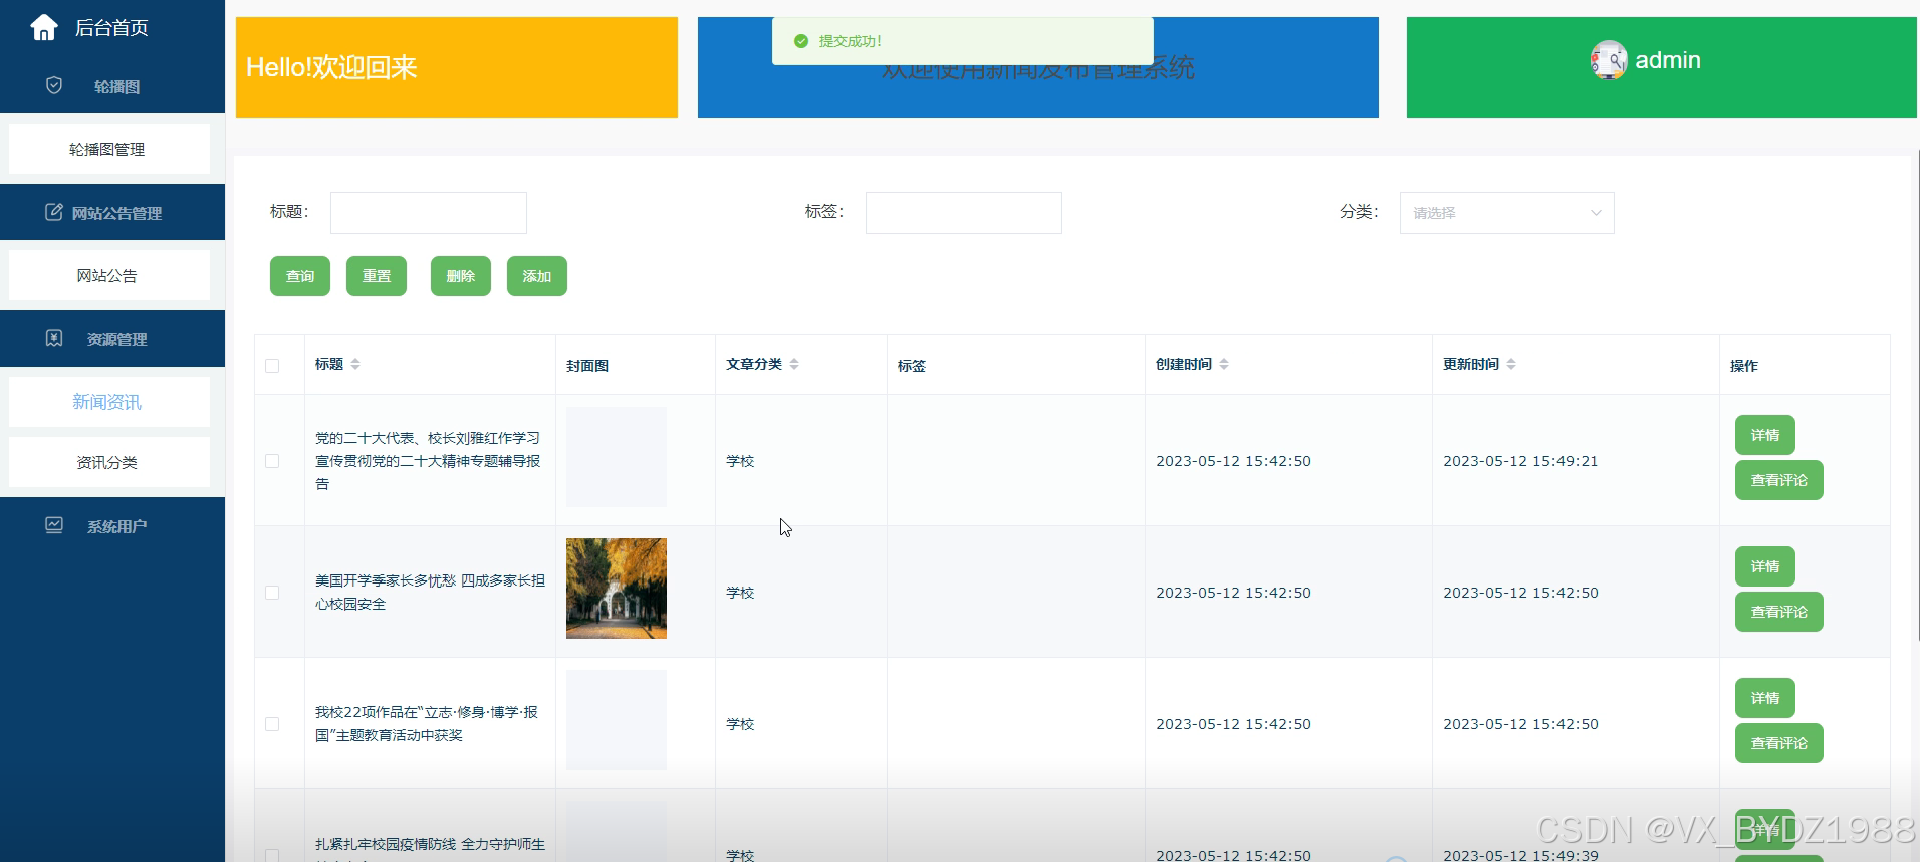The image size is (1920, 862).
Task: Expand the 系统用户 sidebar menu
Action: [112, 526]
